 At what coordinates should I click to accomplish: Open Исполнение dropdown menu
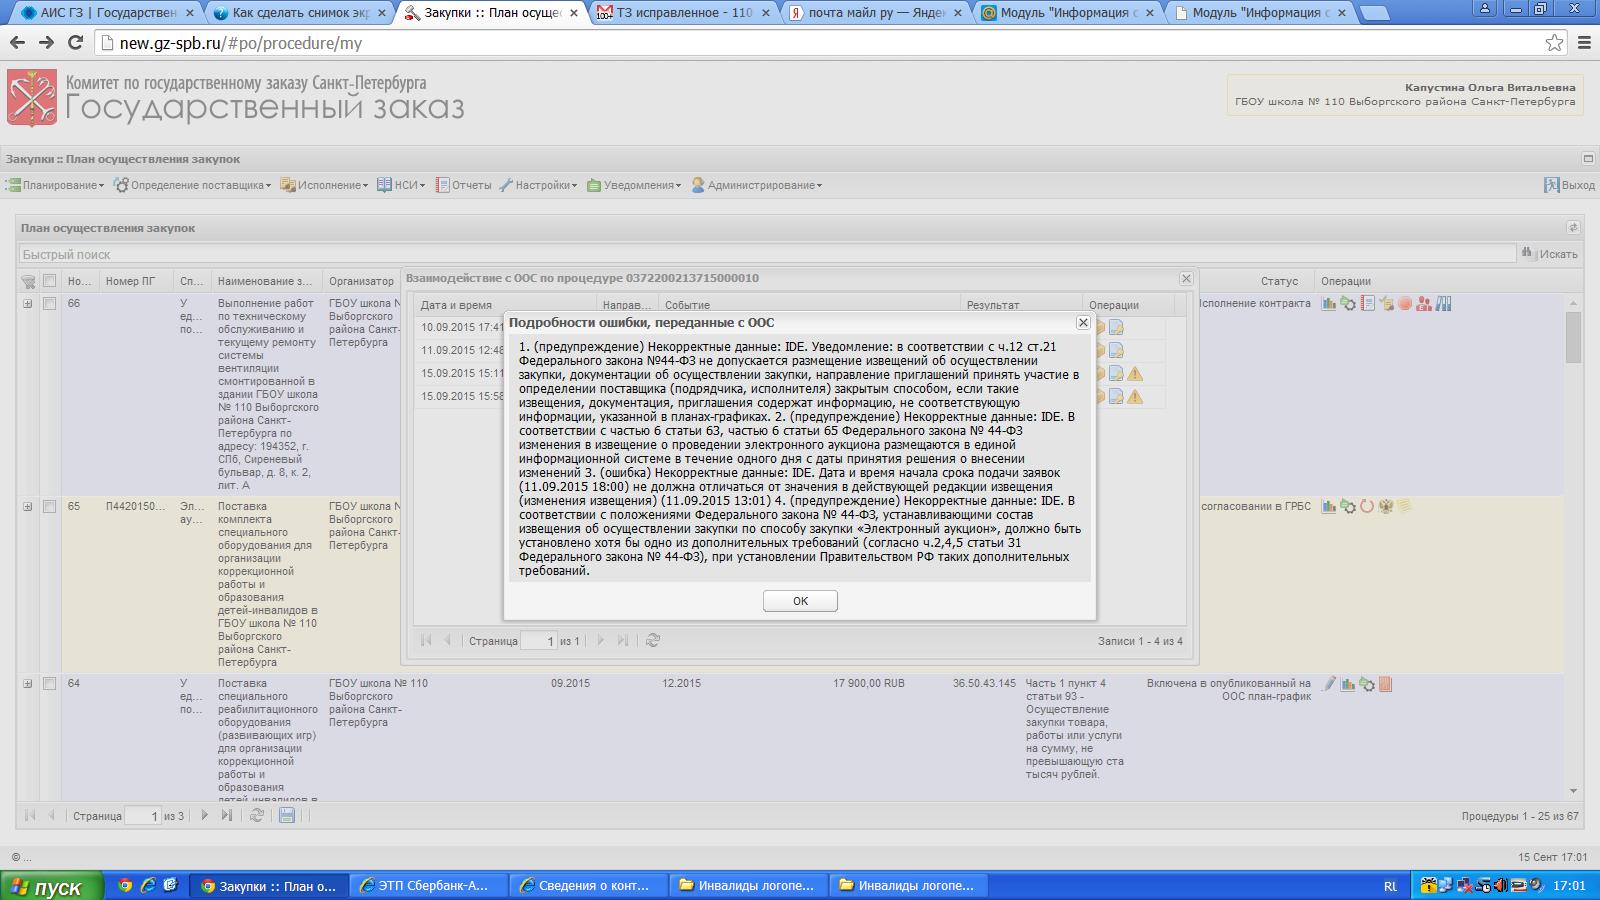tap(325, 185)
